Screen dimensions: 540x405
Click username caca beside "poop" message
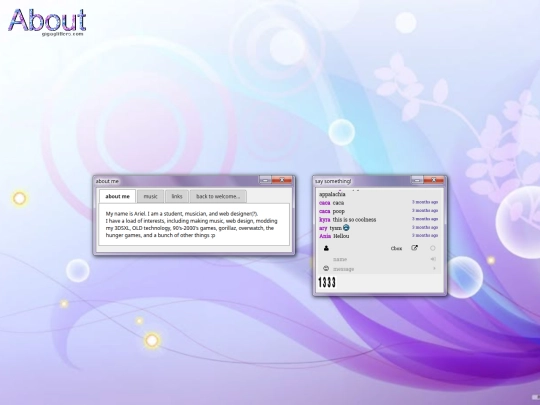324,211
